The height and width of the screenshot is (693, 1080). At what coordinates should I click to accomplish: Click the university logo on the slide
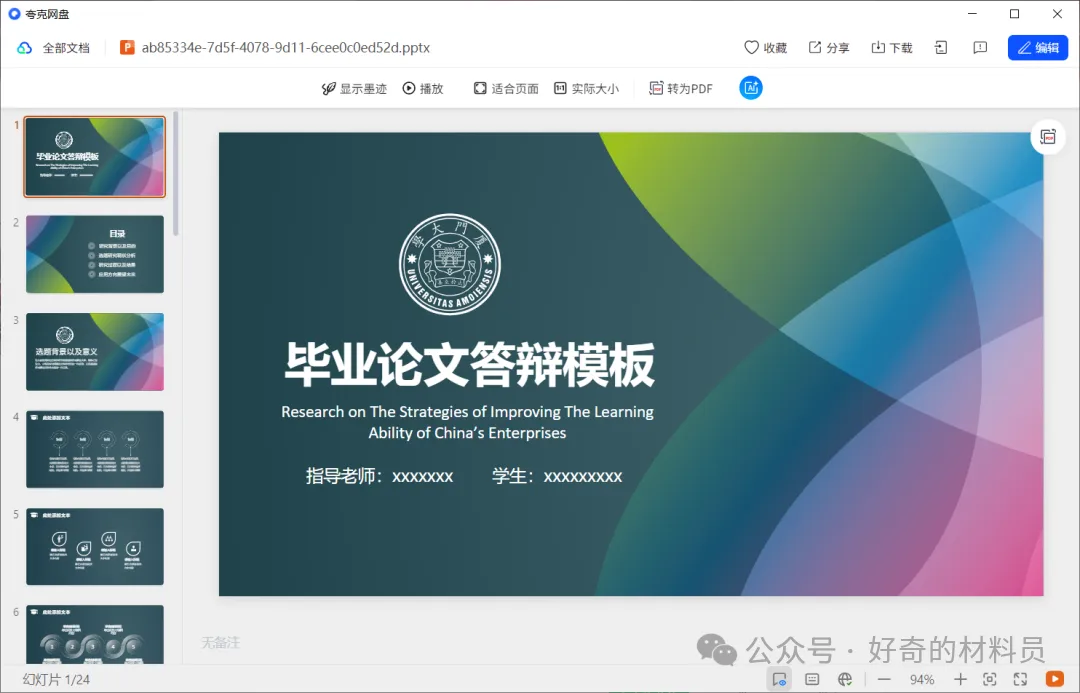click(x=450, y=264)
